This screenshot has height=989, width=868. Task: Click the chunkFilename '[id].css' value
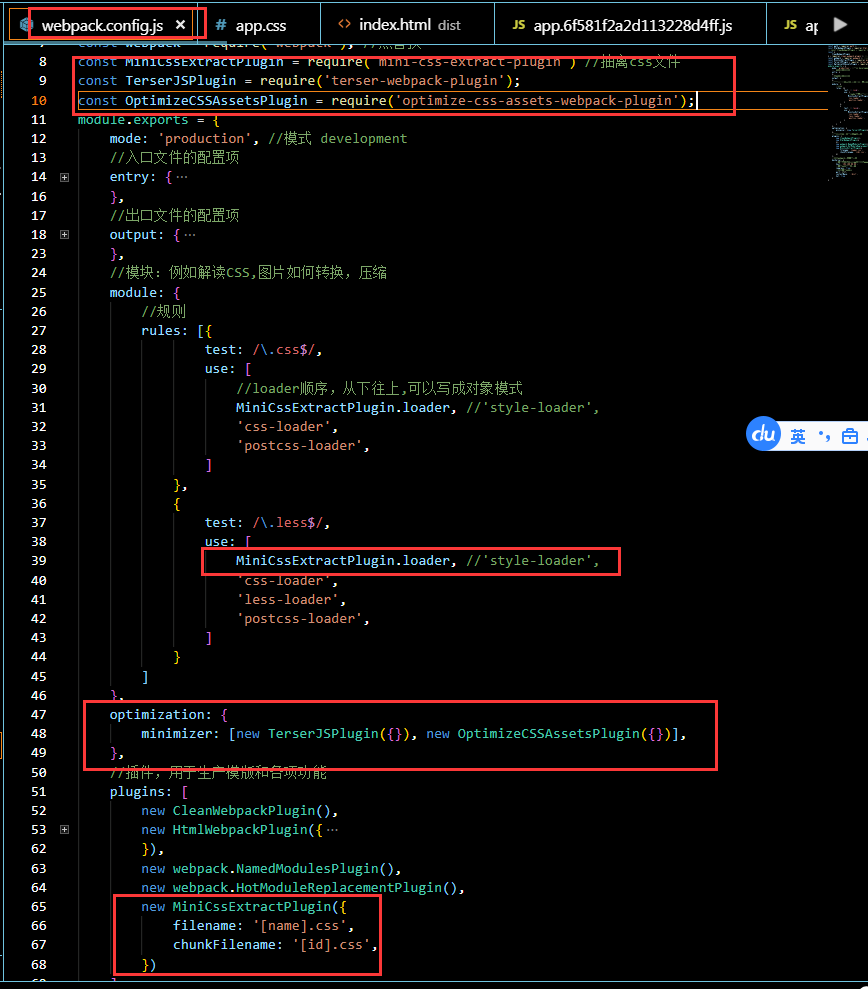[331, 945]
